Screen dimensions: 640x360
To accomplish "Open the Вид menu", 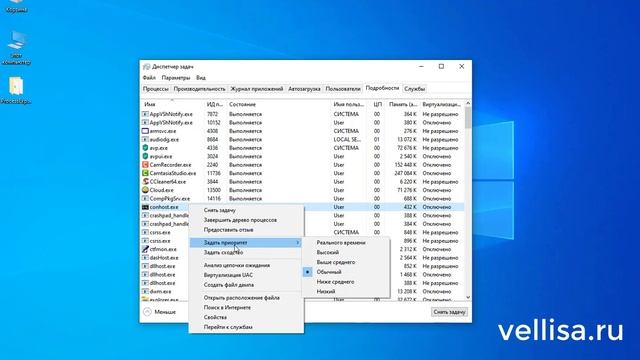I will coord(201,78).
